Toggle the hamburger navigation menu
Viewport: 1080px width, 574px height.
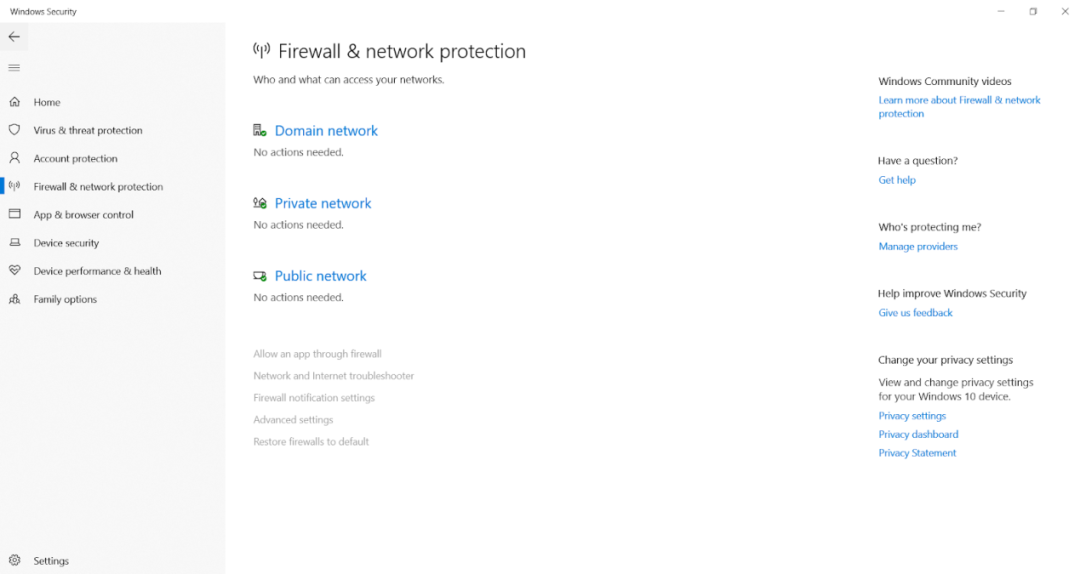14,68
